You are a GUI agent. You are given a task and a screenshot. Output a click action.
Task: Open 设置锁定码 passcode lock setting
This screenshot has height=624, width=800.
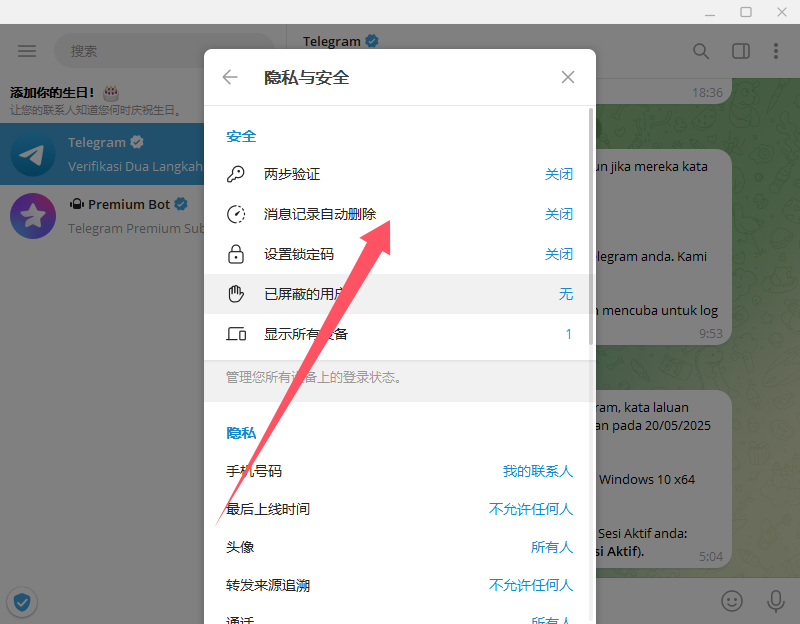399,254
